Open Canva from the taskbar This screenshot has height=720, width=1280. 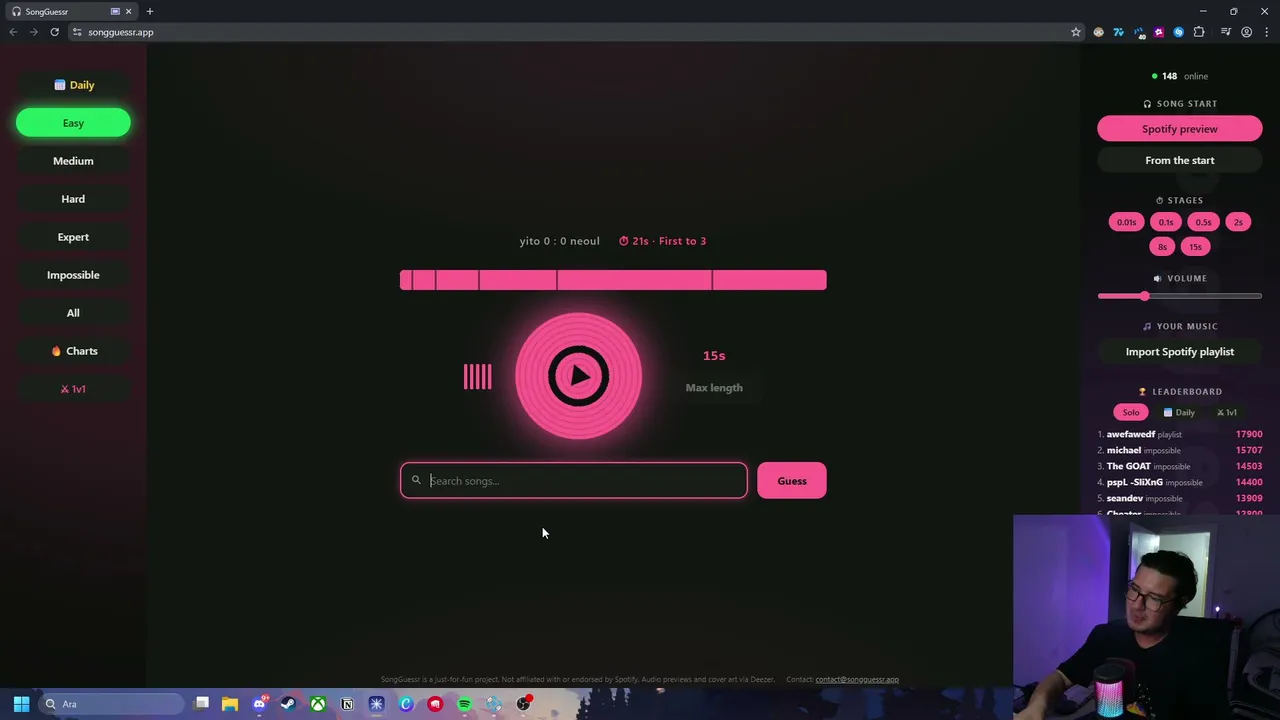point(406,704)
